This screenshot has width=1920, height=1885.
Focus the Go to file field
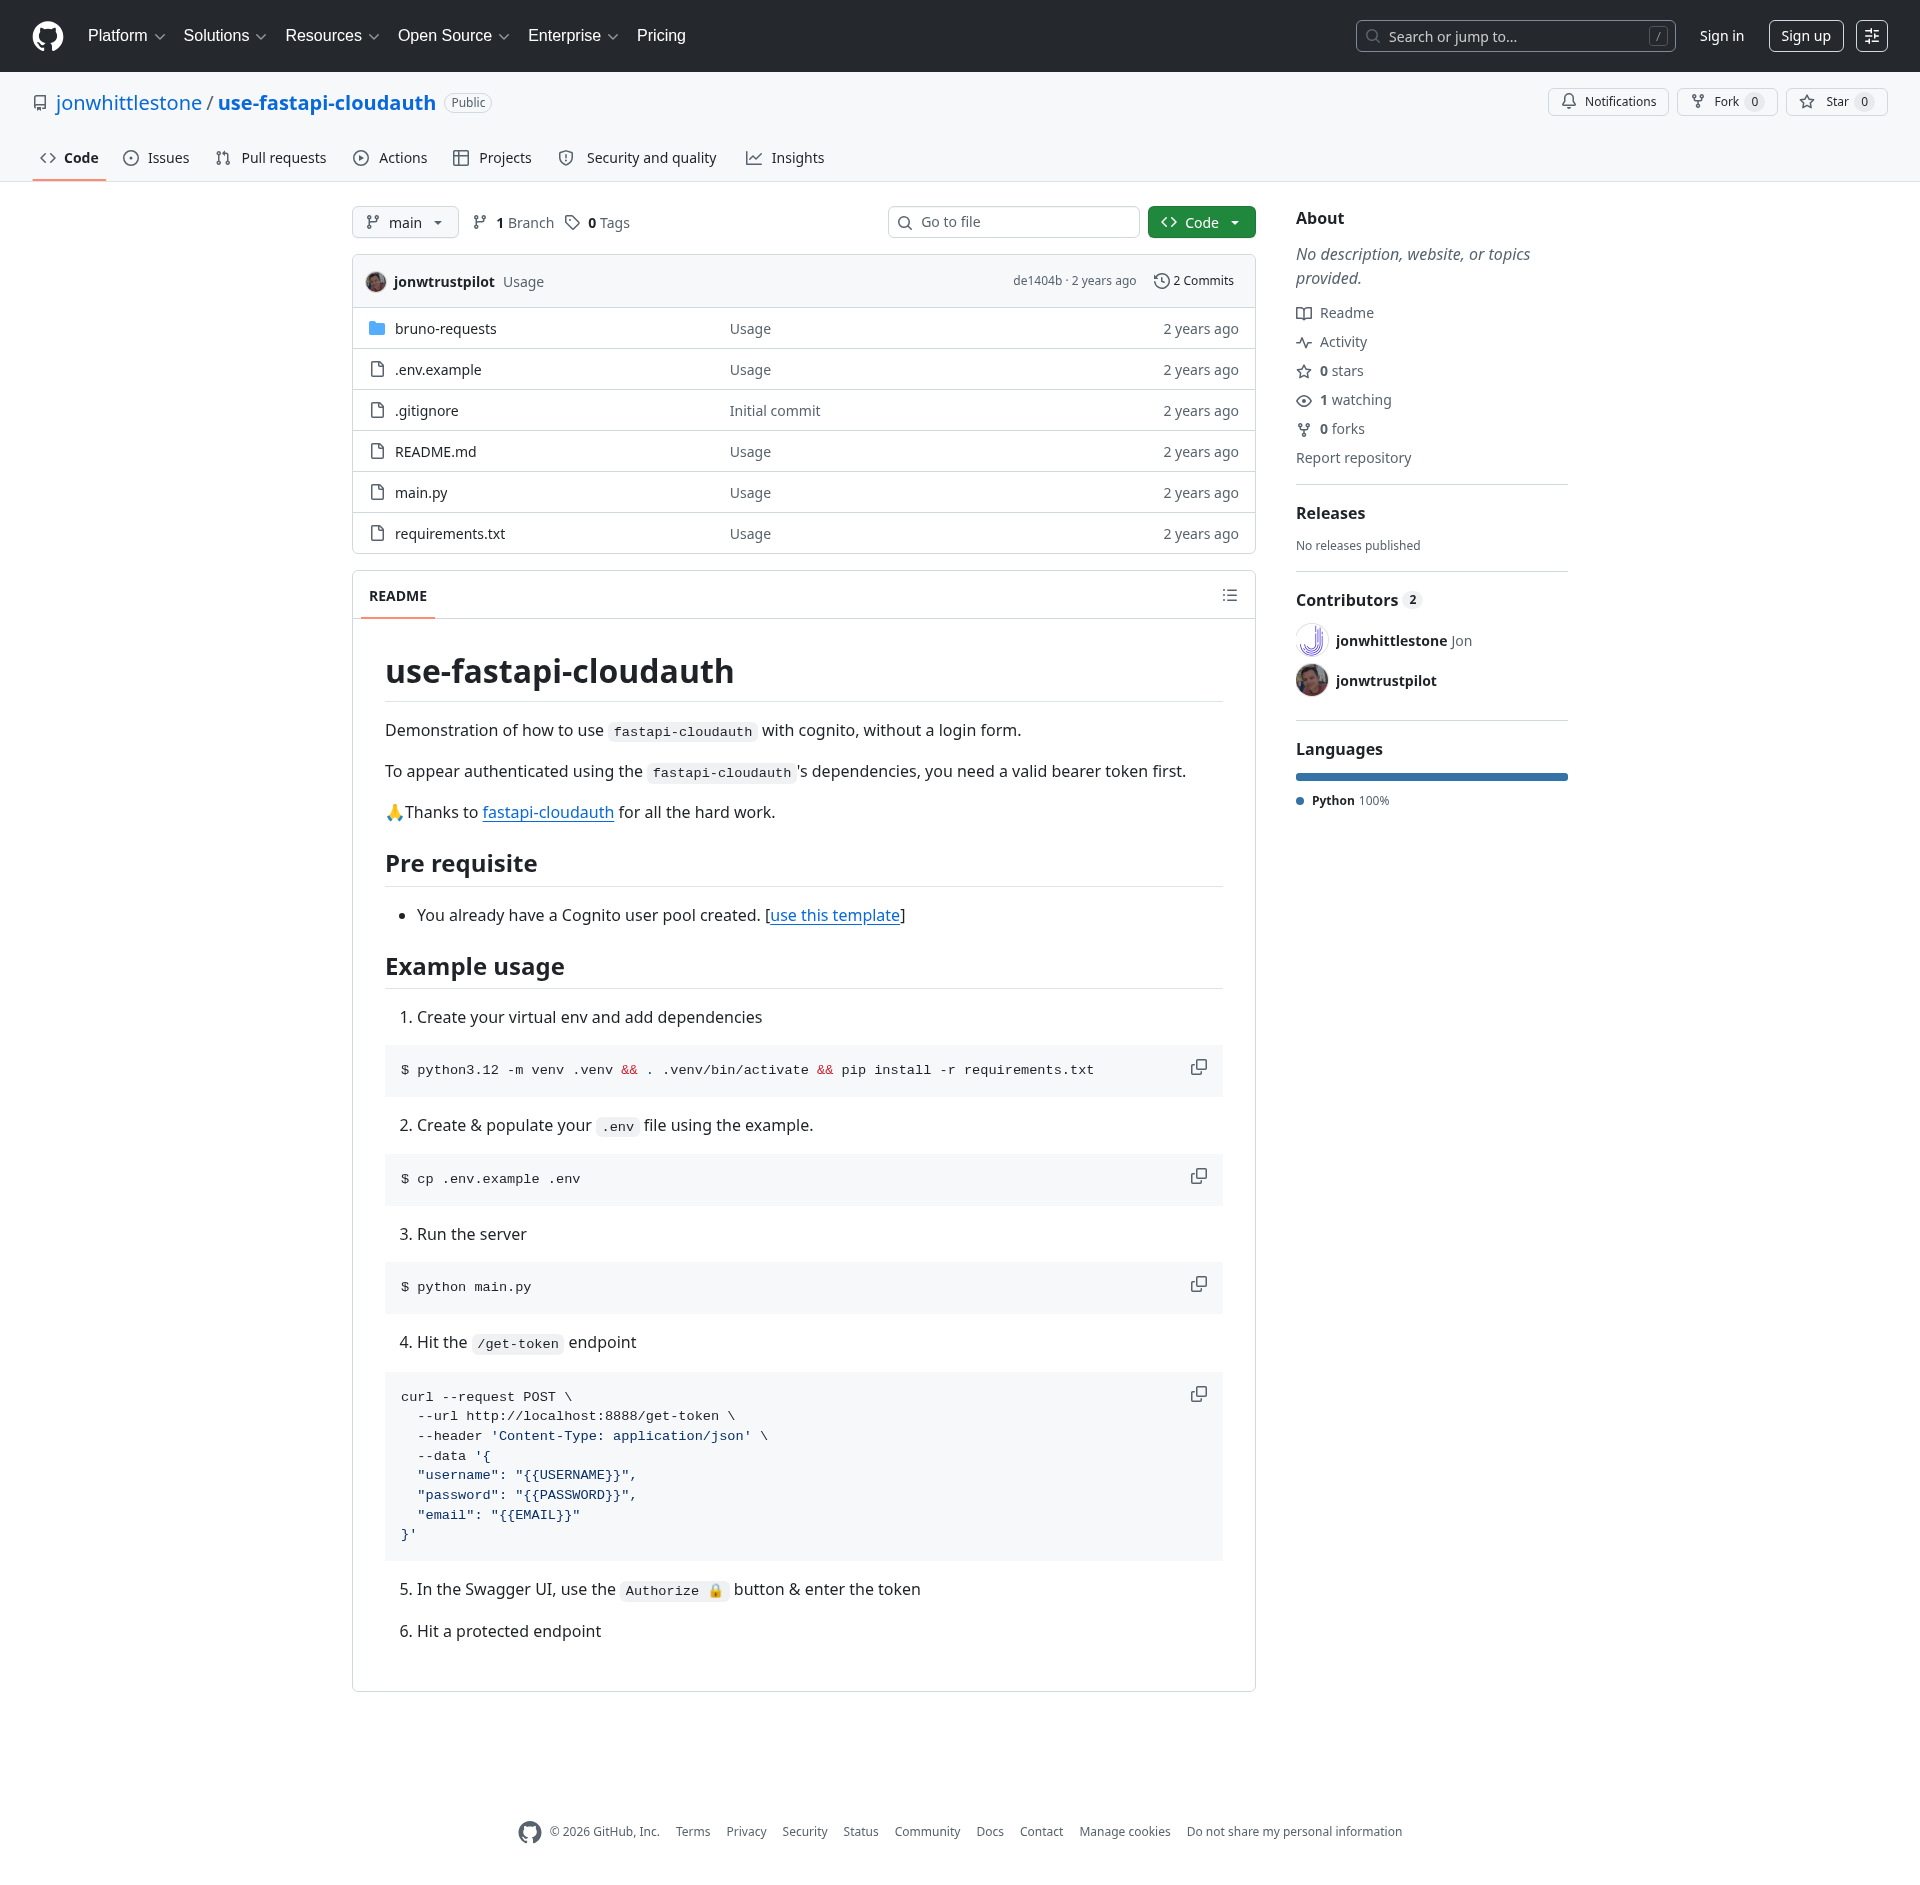point(1013,222)
